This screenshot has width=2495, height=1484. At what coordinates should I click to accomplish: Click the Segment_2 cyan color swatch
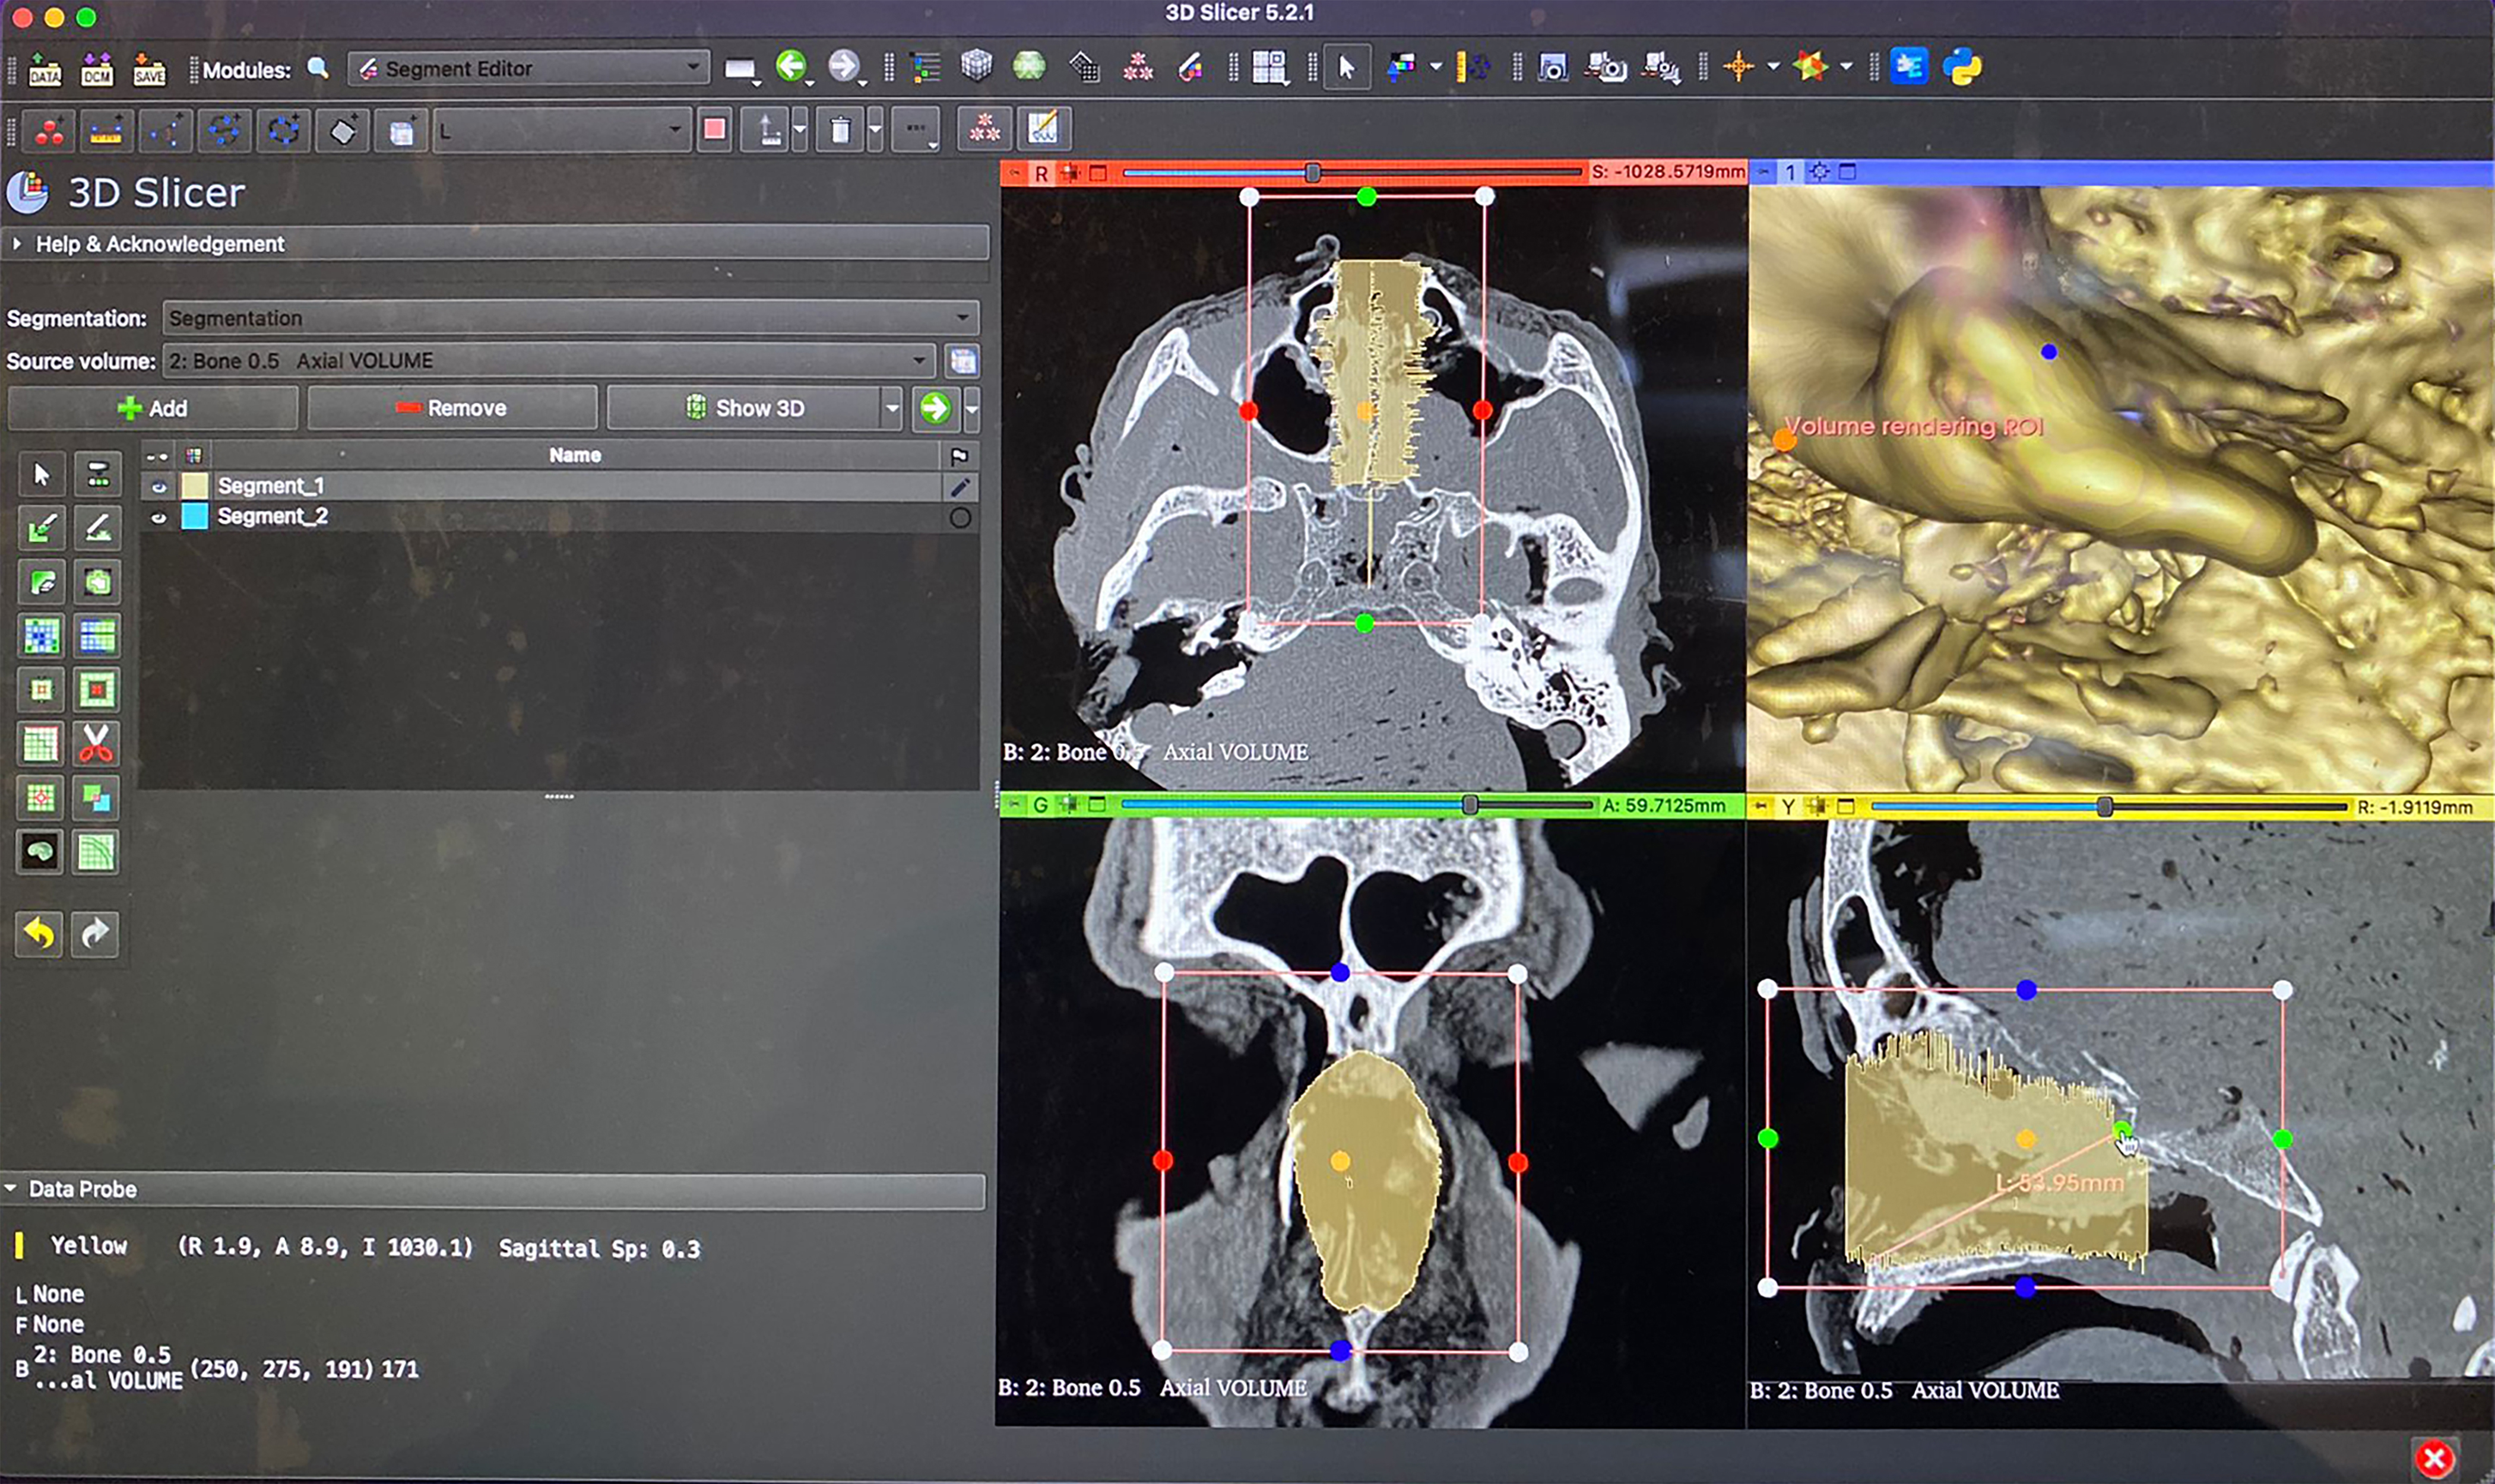tap(194, 517)
